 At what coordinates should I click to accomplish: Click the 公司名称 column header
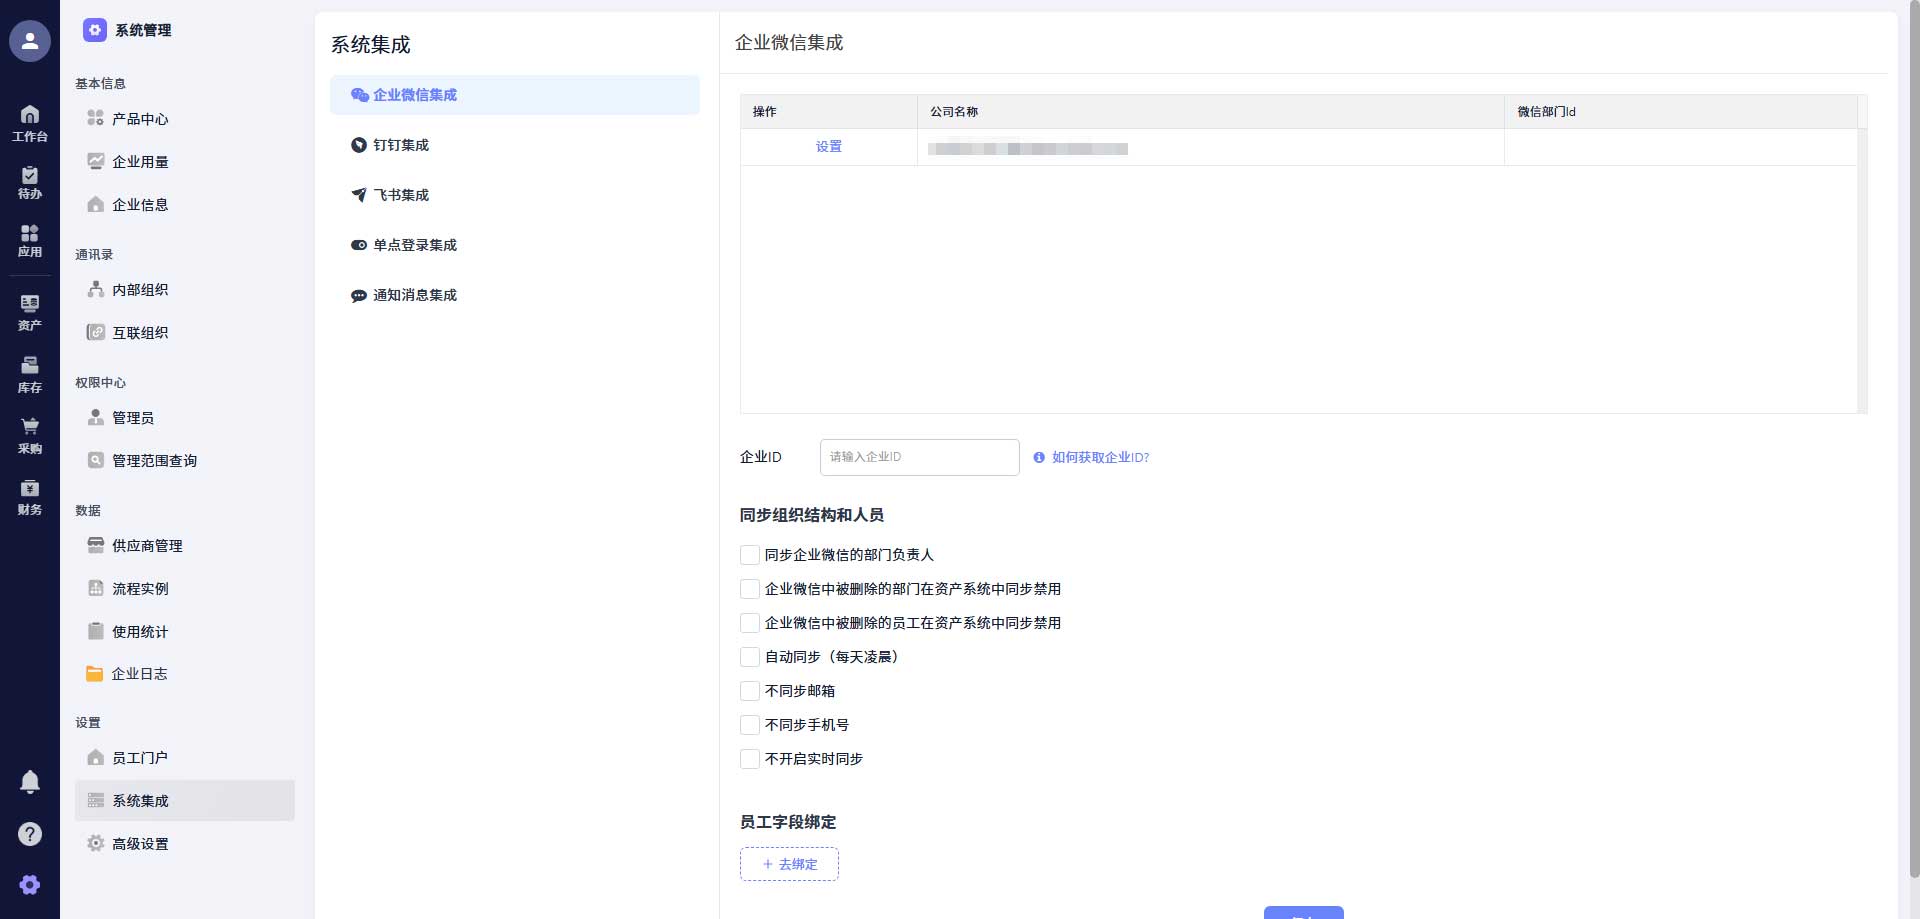(1211, 112)
